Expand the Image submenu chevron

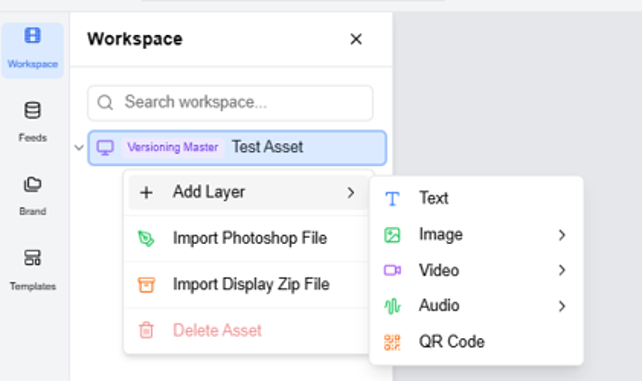pyautogui.click(x=562, y=235)
